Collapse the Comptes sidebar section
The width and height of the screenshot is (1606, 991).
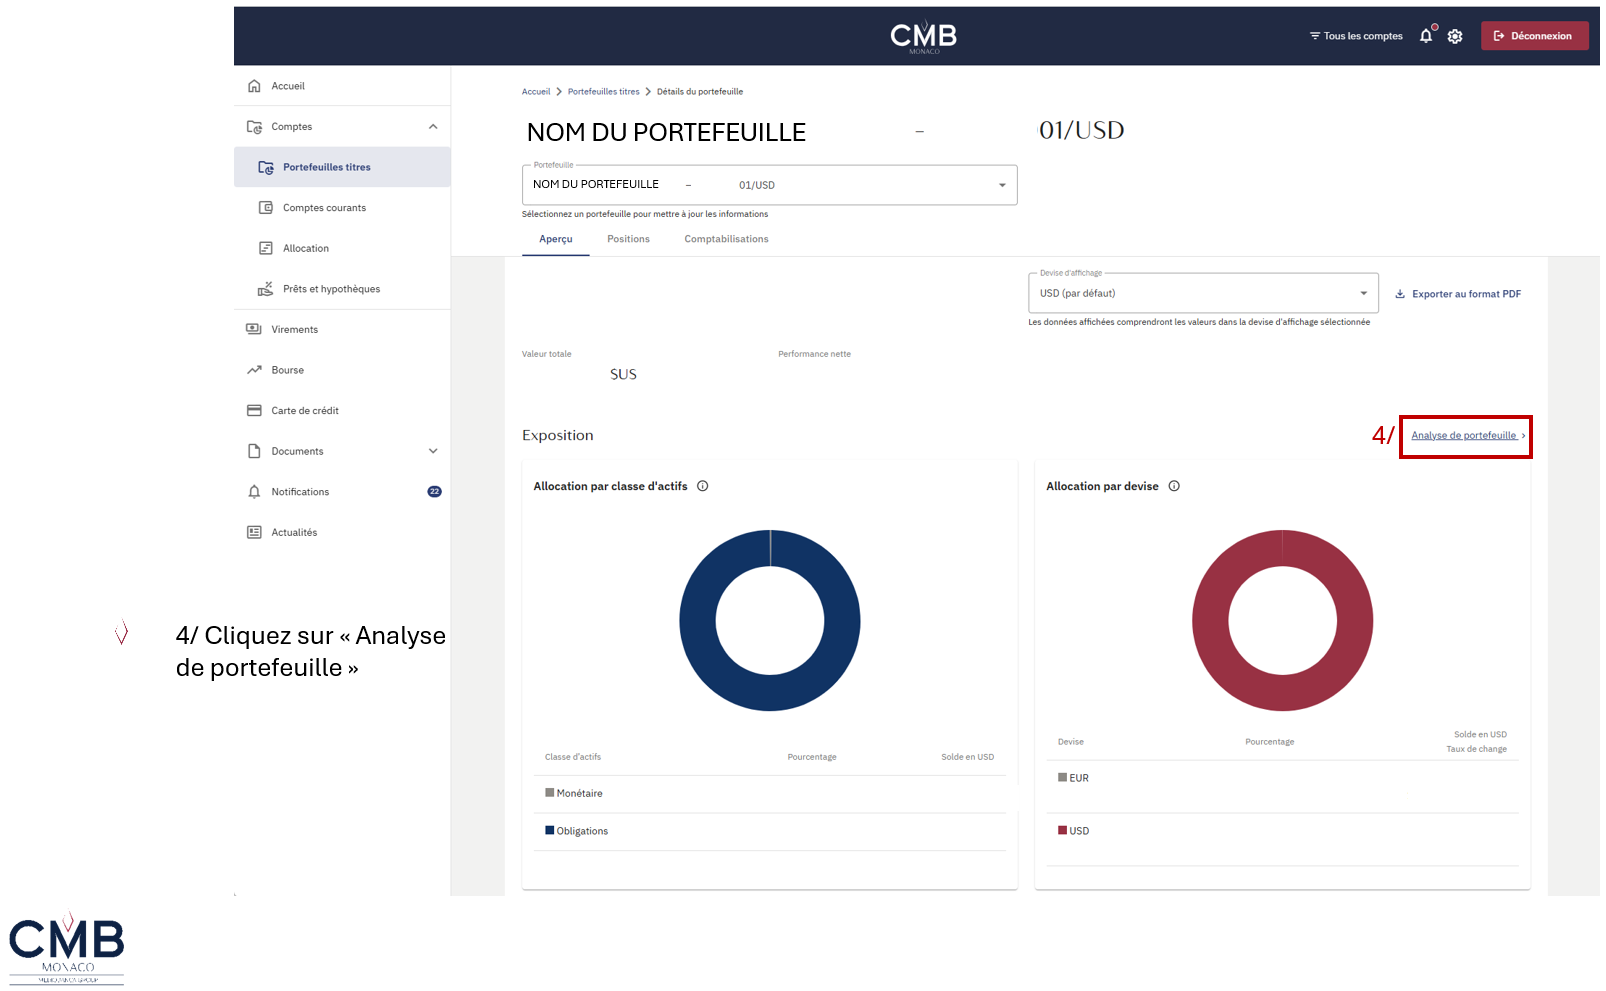point(433,127)
